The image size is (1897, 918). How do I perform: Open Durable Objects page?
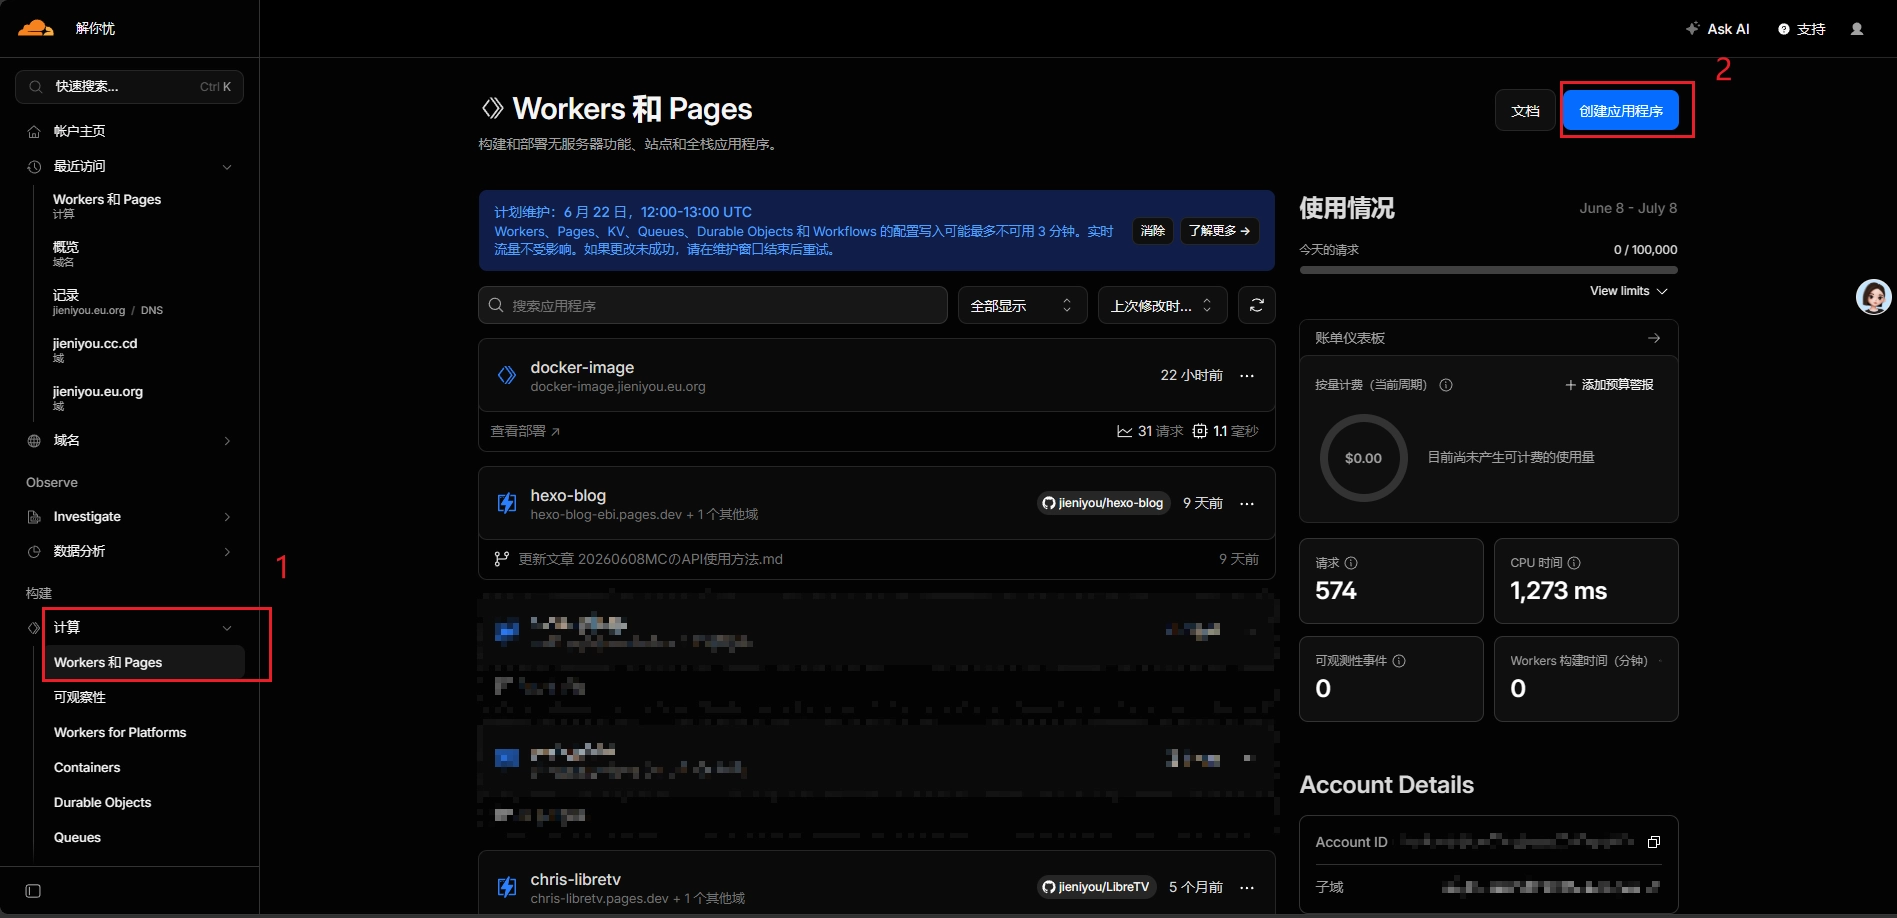pyautogui.click(x=103, y=802)
